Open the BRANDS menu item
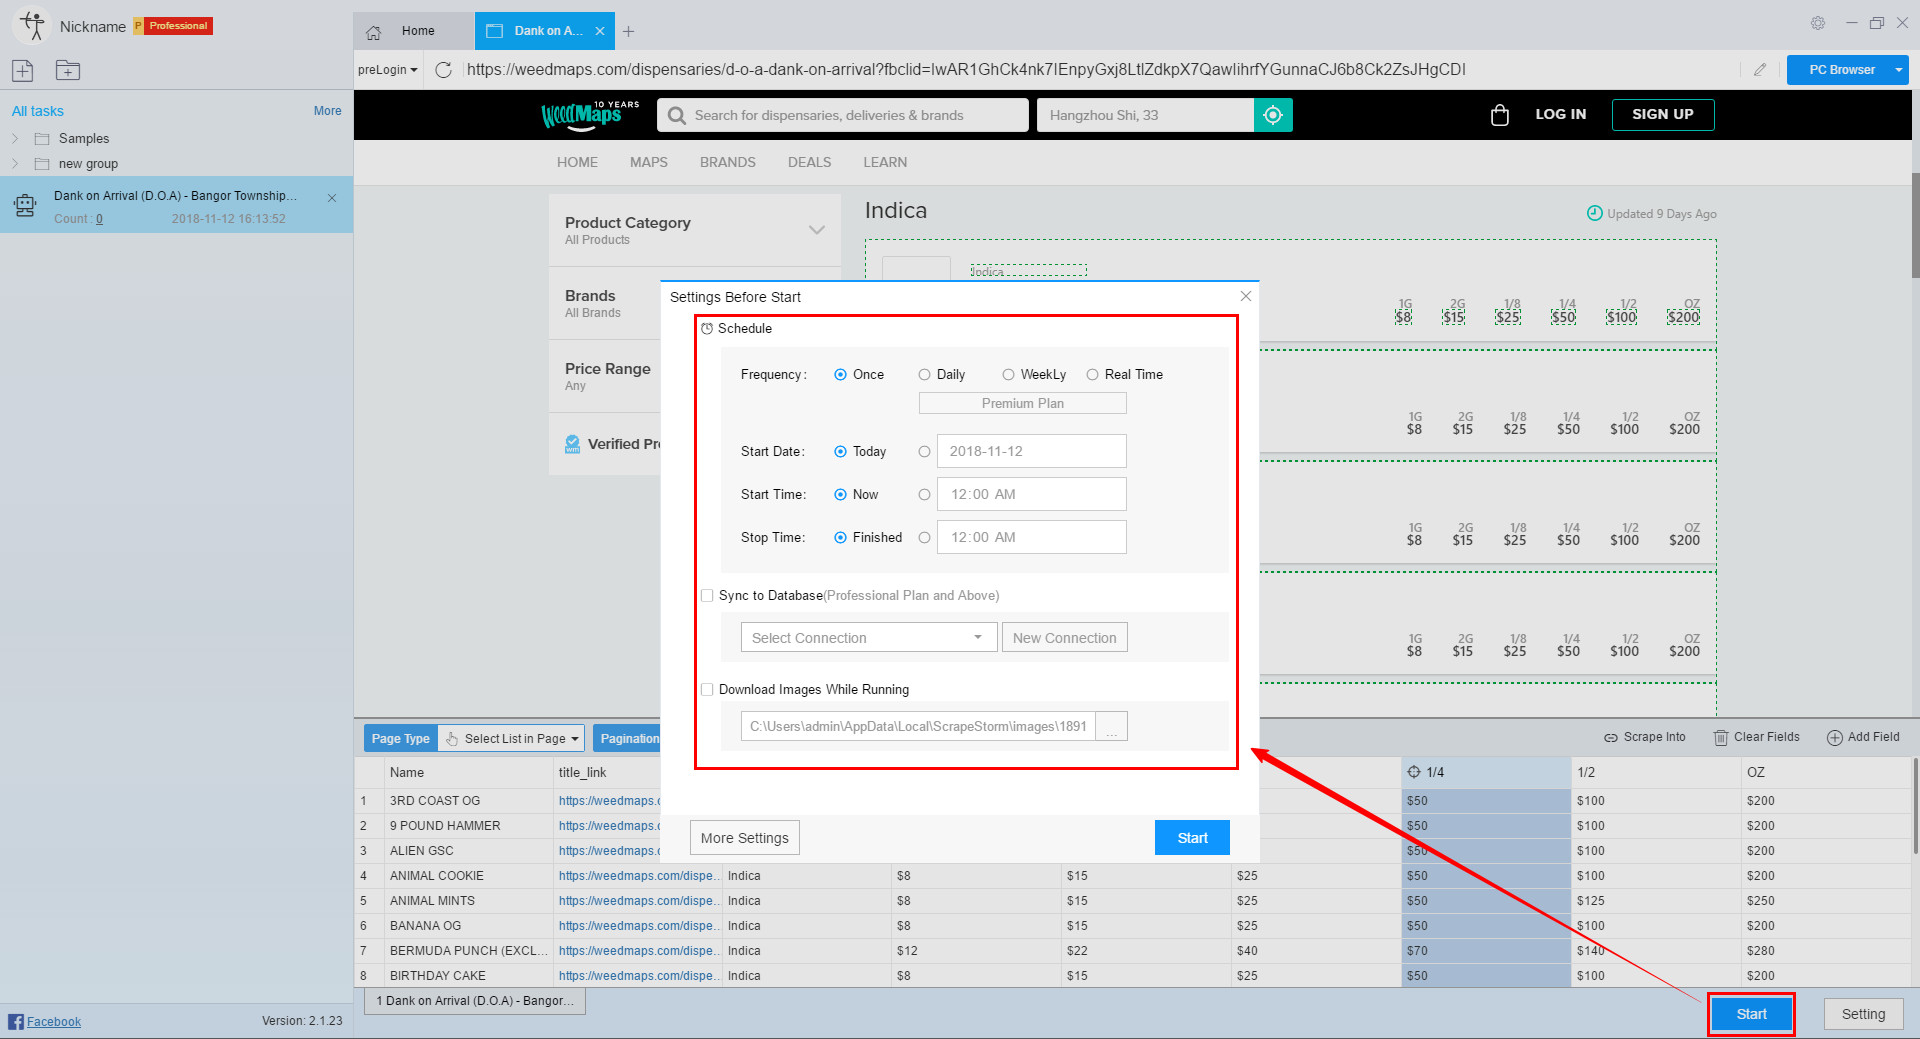Viewport: 1920px width, 1039px height. 728,162
